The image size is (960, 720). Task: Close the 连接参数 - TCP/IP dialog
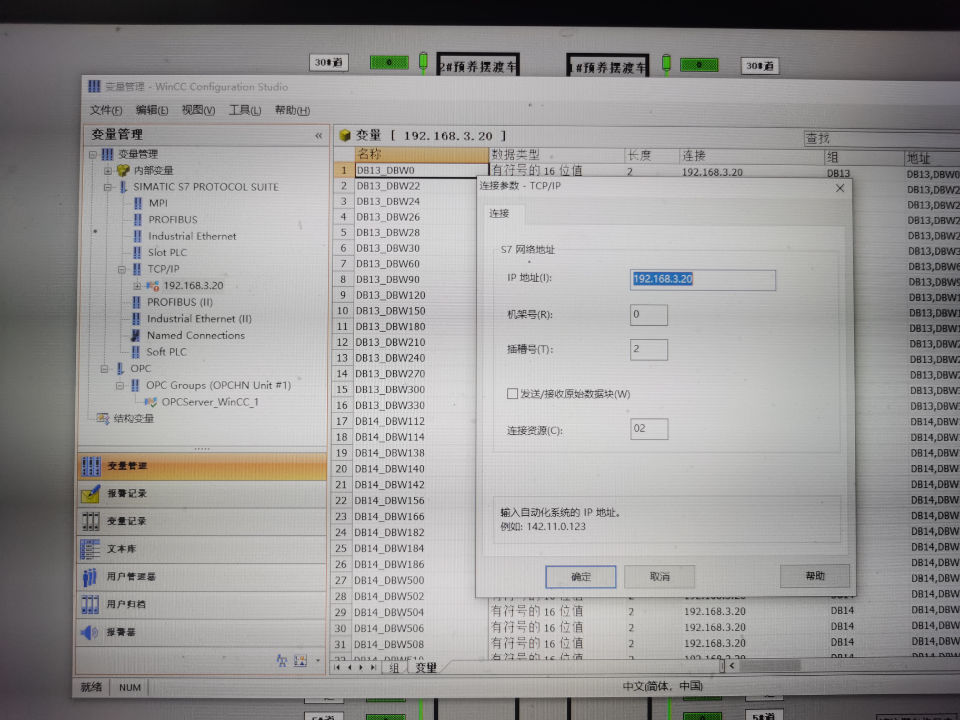pos(840,189)
